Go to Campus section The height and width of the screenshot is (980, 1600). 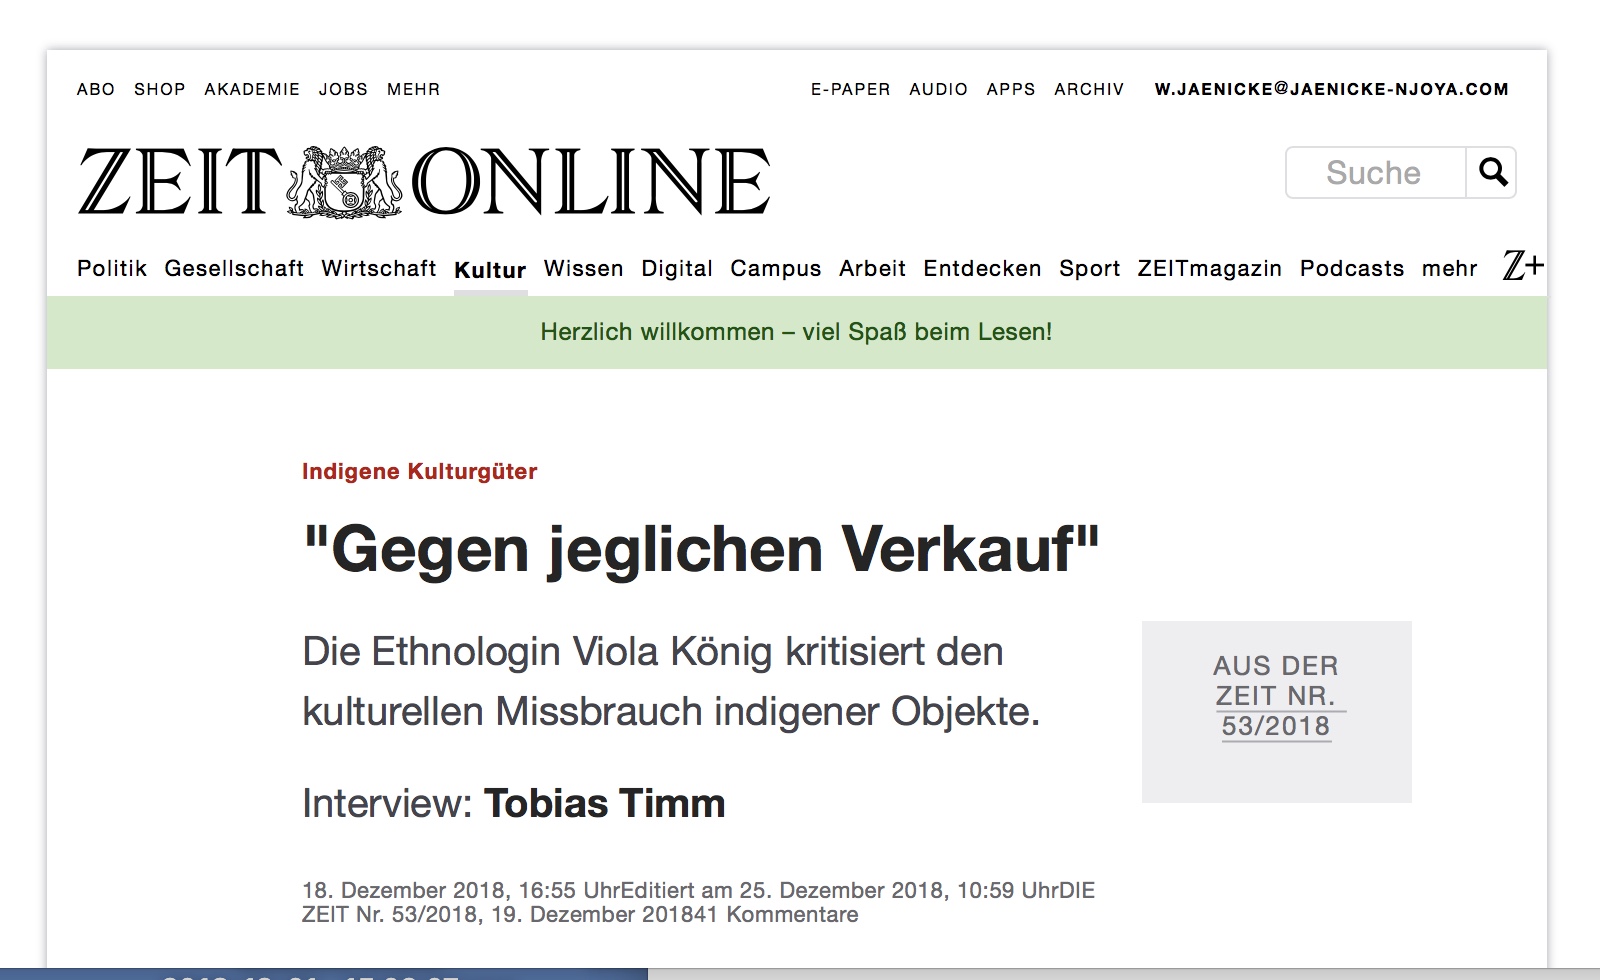[x=776, y=268]
